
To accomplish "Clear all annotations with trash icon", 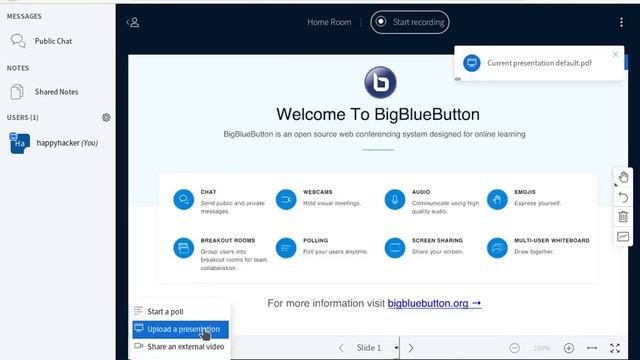I will pos(623,217).
